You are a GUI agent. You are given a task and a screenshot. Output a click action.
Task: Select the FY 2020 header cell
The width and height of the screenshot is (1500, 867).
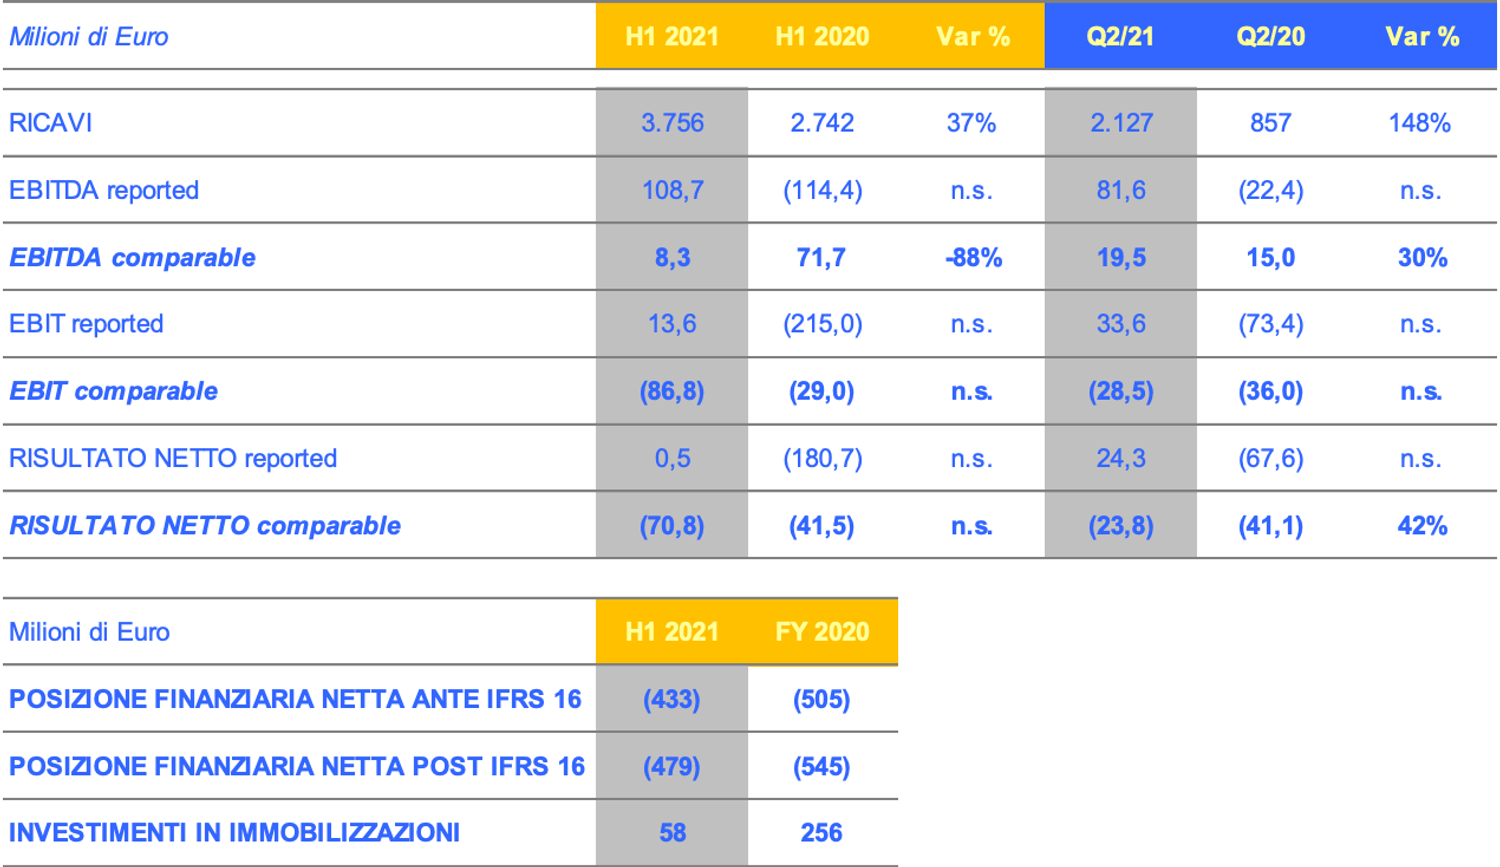tap(822, 632)
